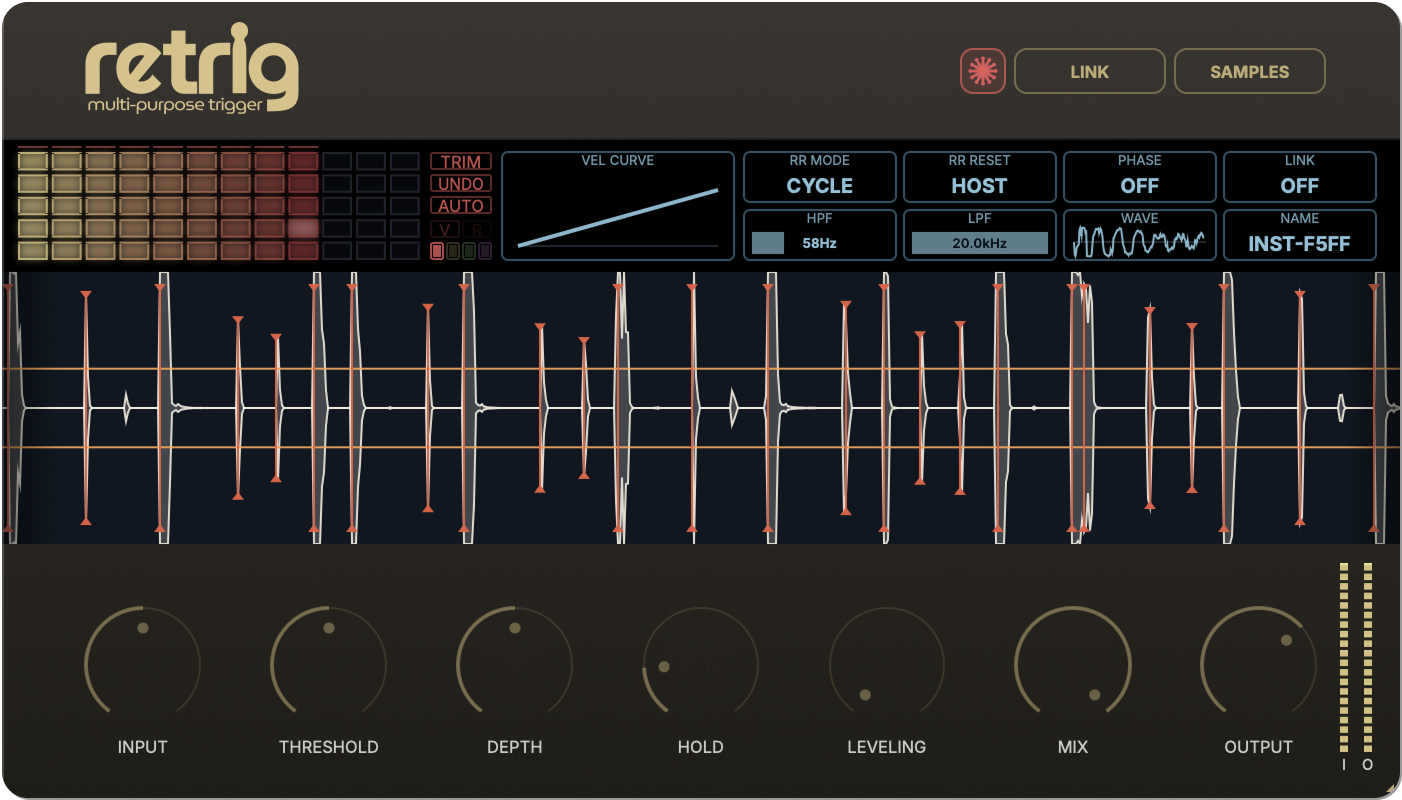The width and height of the screenshot is (1402, 800).
Task: Click the output level meter labeled O
Action: point(1368,657)
